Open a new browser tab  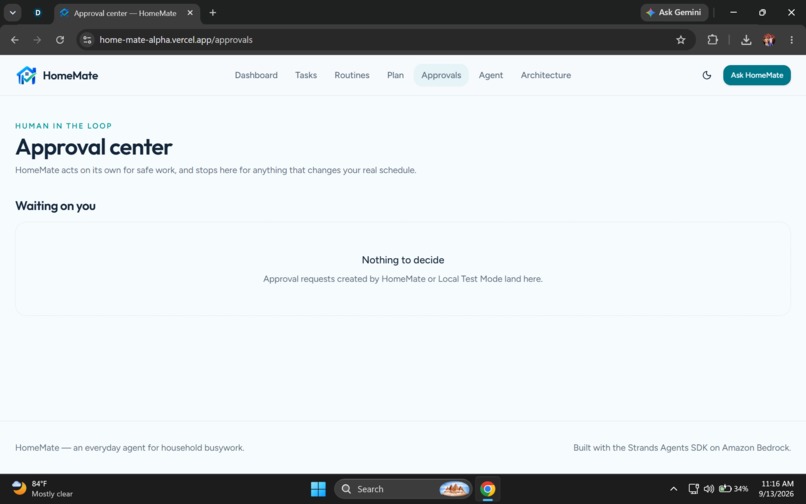coord(213,13)
